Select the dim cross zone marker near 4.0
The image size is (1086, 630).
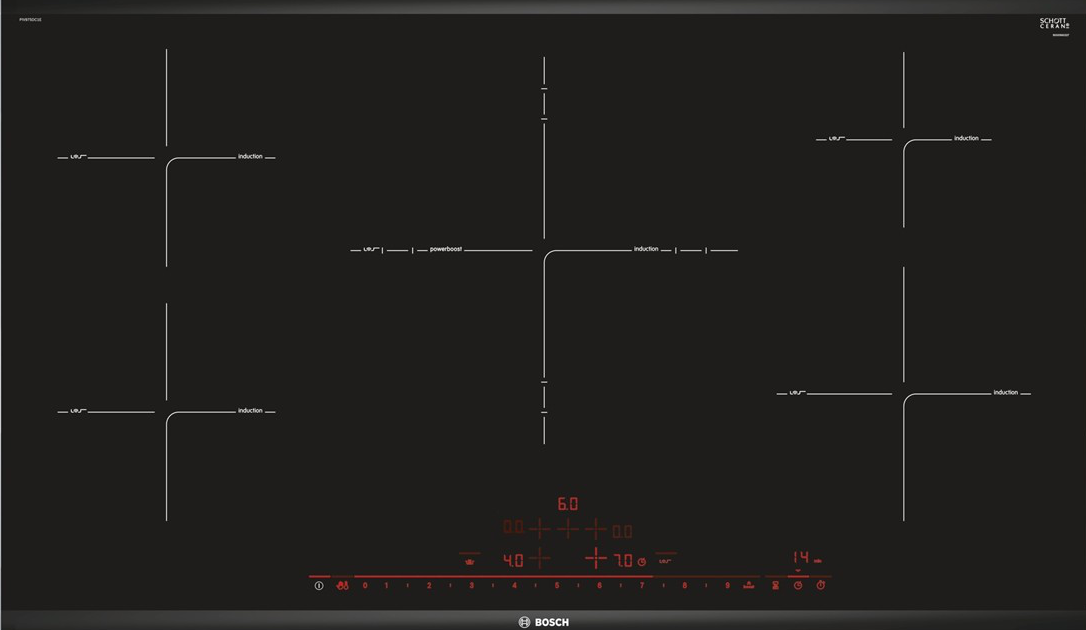tap(539, 559)
